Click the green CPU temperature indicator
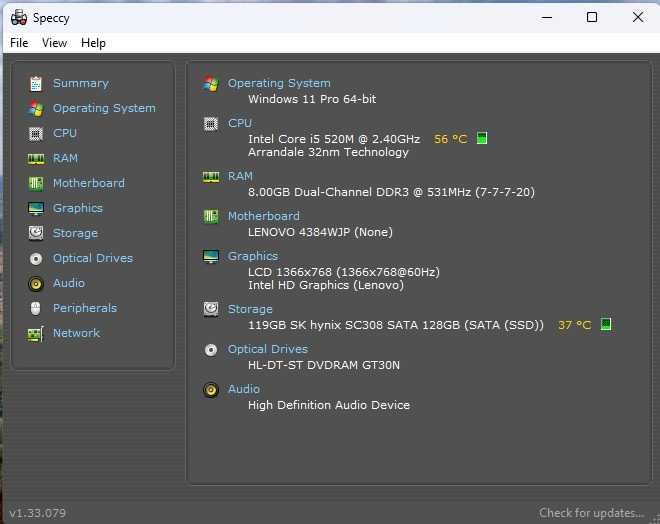The height and width of the screenshot is (524, 660). 482,139
